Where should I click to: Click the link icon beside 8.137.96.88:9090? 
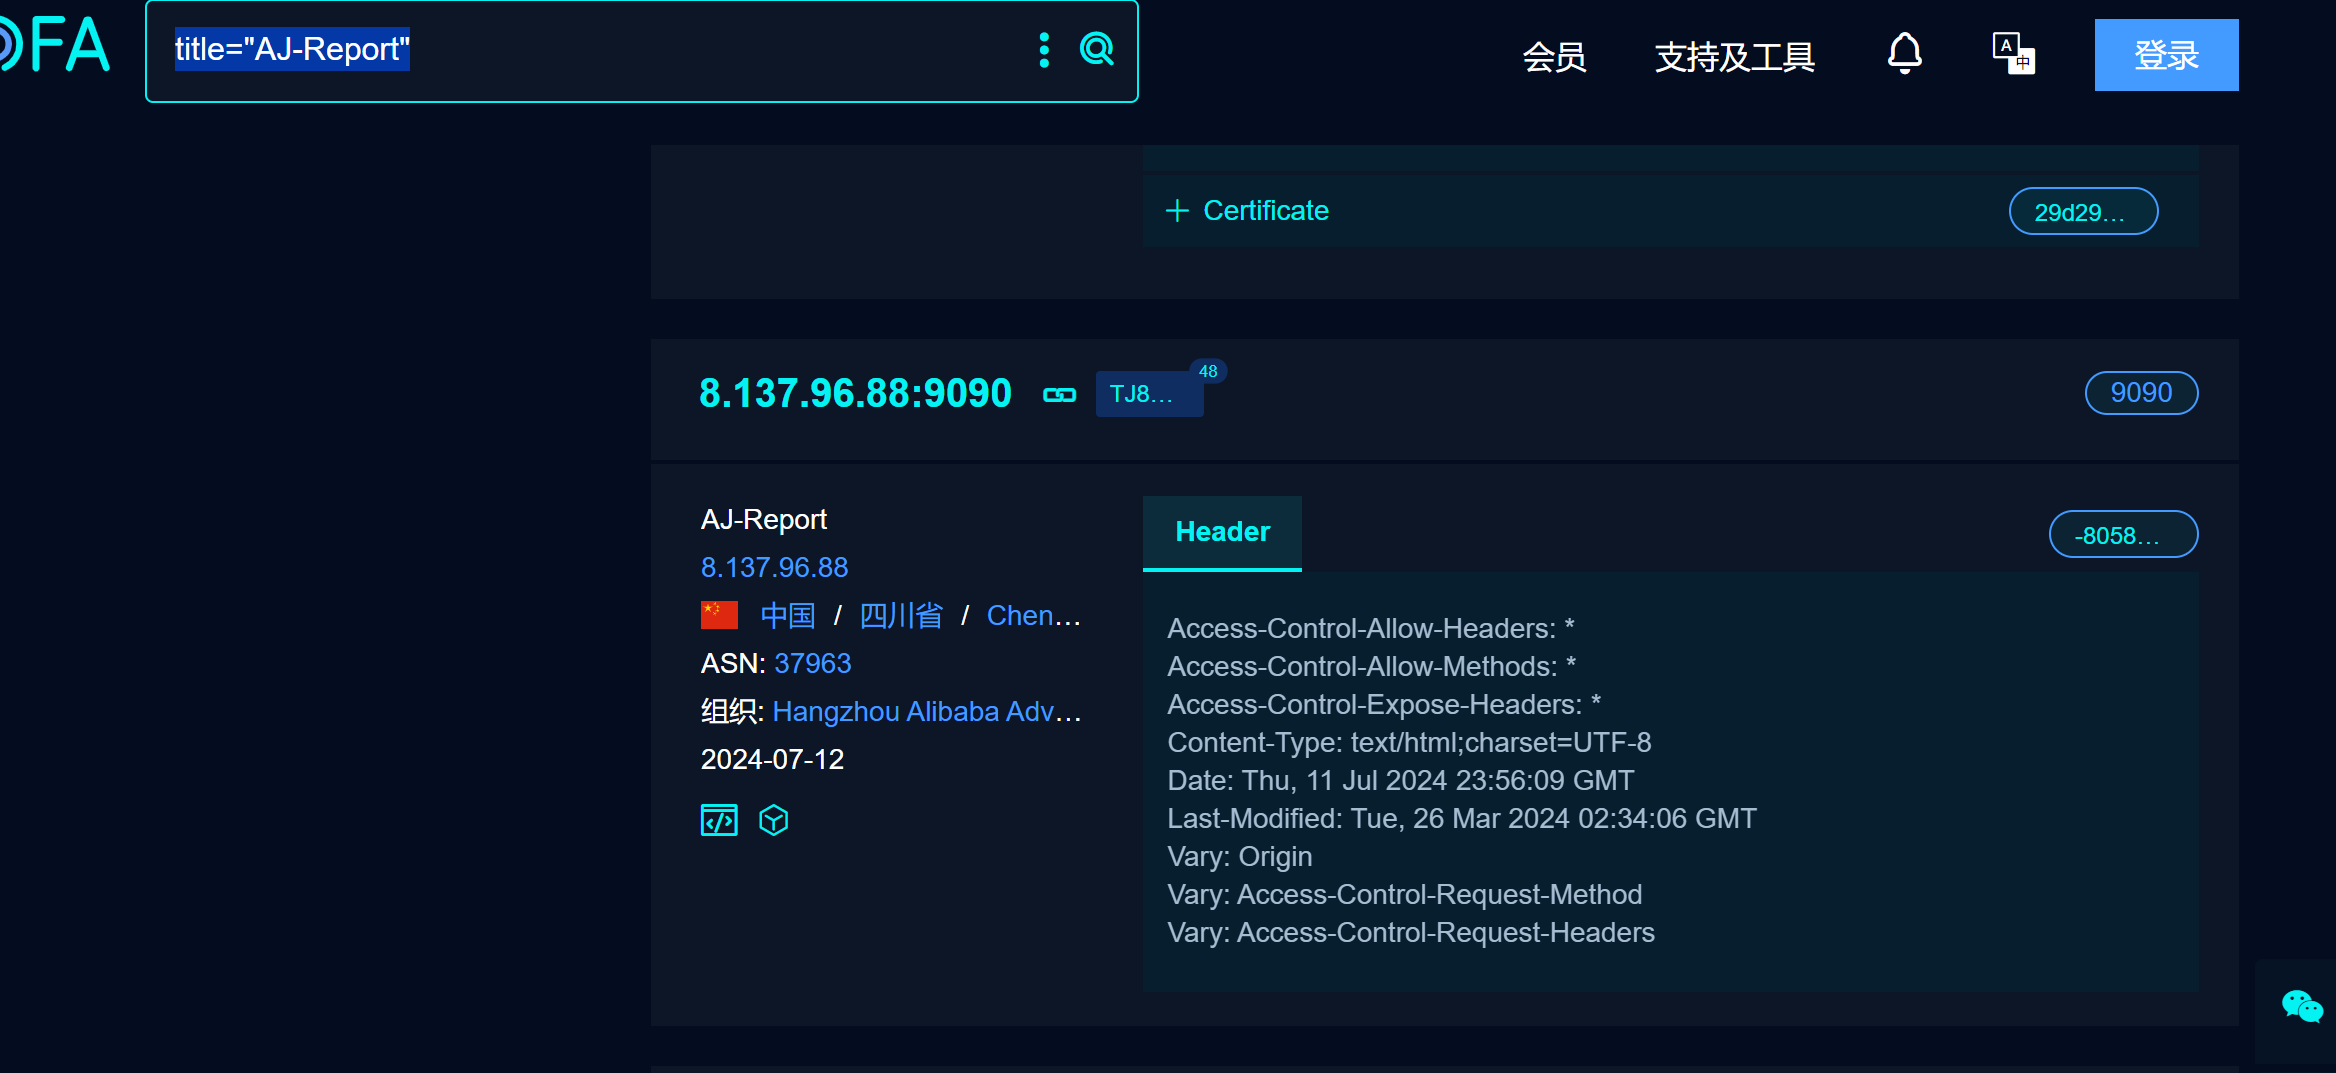coord(1059,394)
